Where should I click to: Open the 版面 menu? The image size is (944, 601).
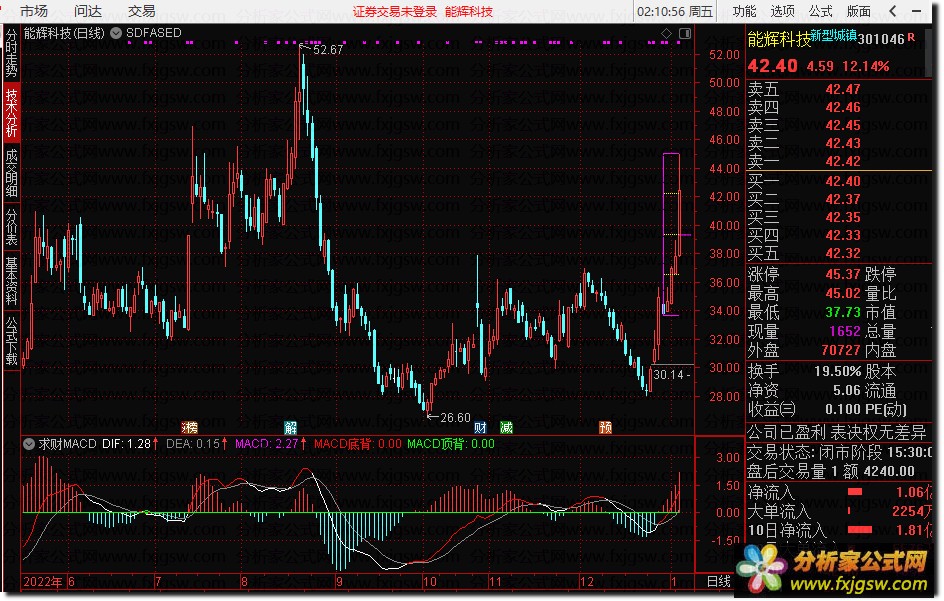tap(859, 11)
